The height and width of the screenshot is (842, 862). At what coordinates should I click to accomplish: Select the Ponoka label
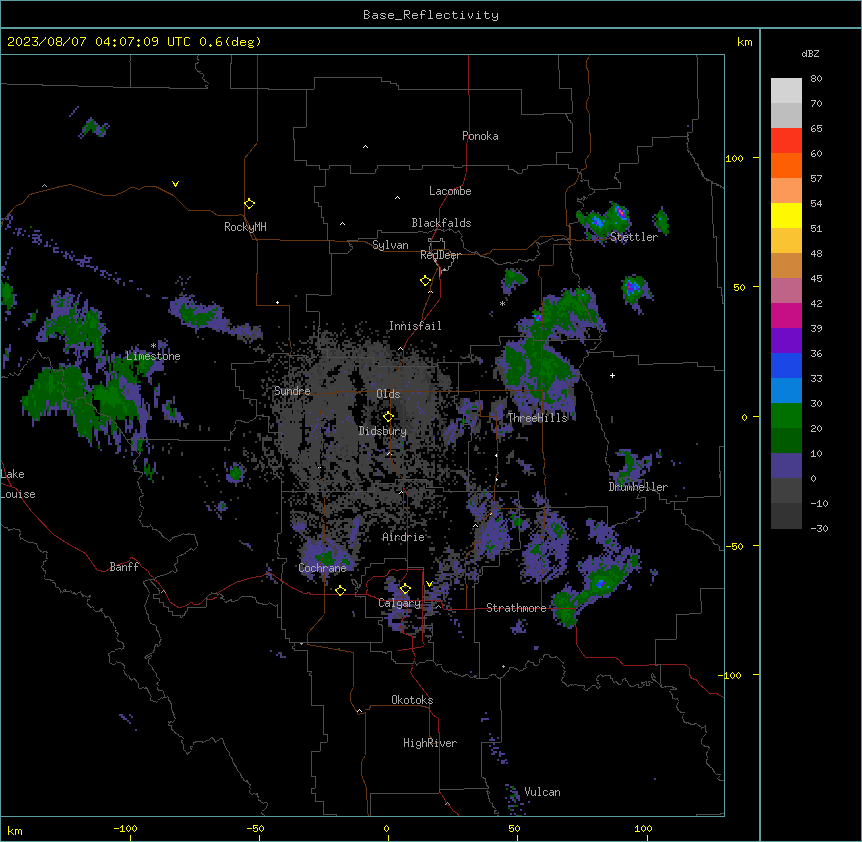[480, 136]
